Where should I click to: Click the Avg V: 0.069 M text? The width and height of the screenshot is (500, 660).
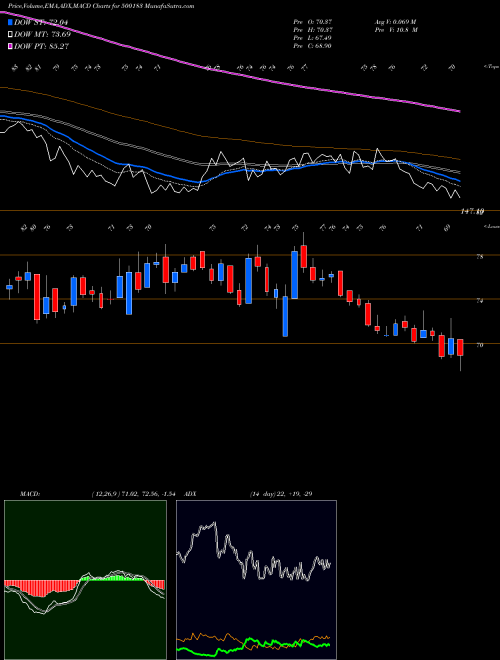pos(395,22)
